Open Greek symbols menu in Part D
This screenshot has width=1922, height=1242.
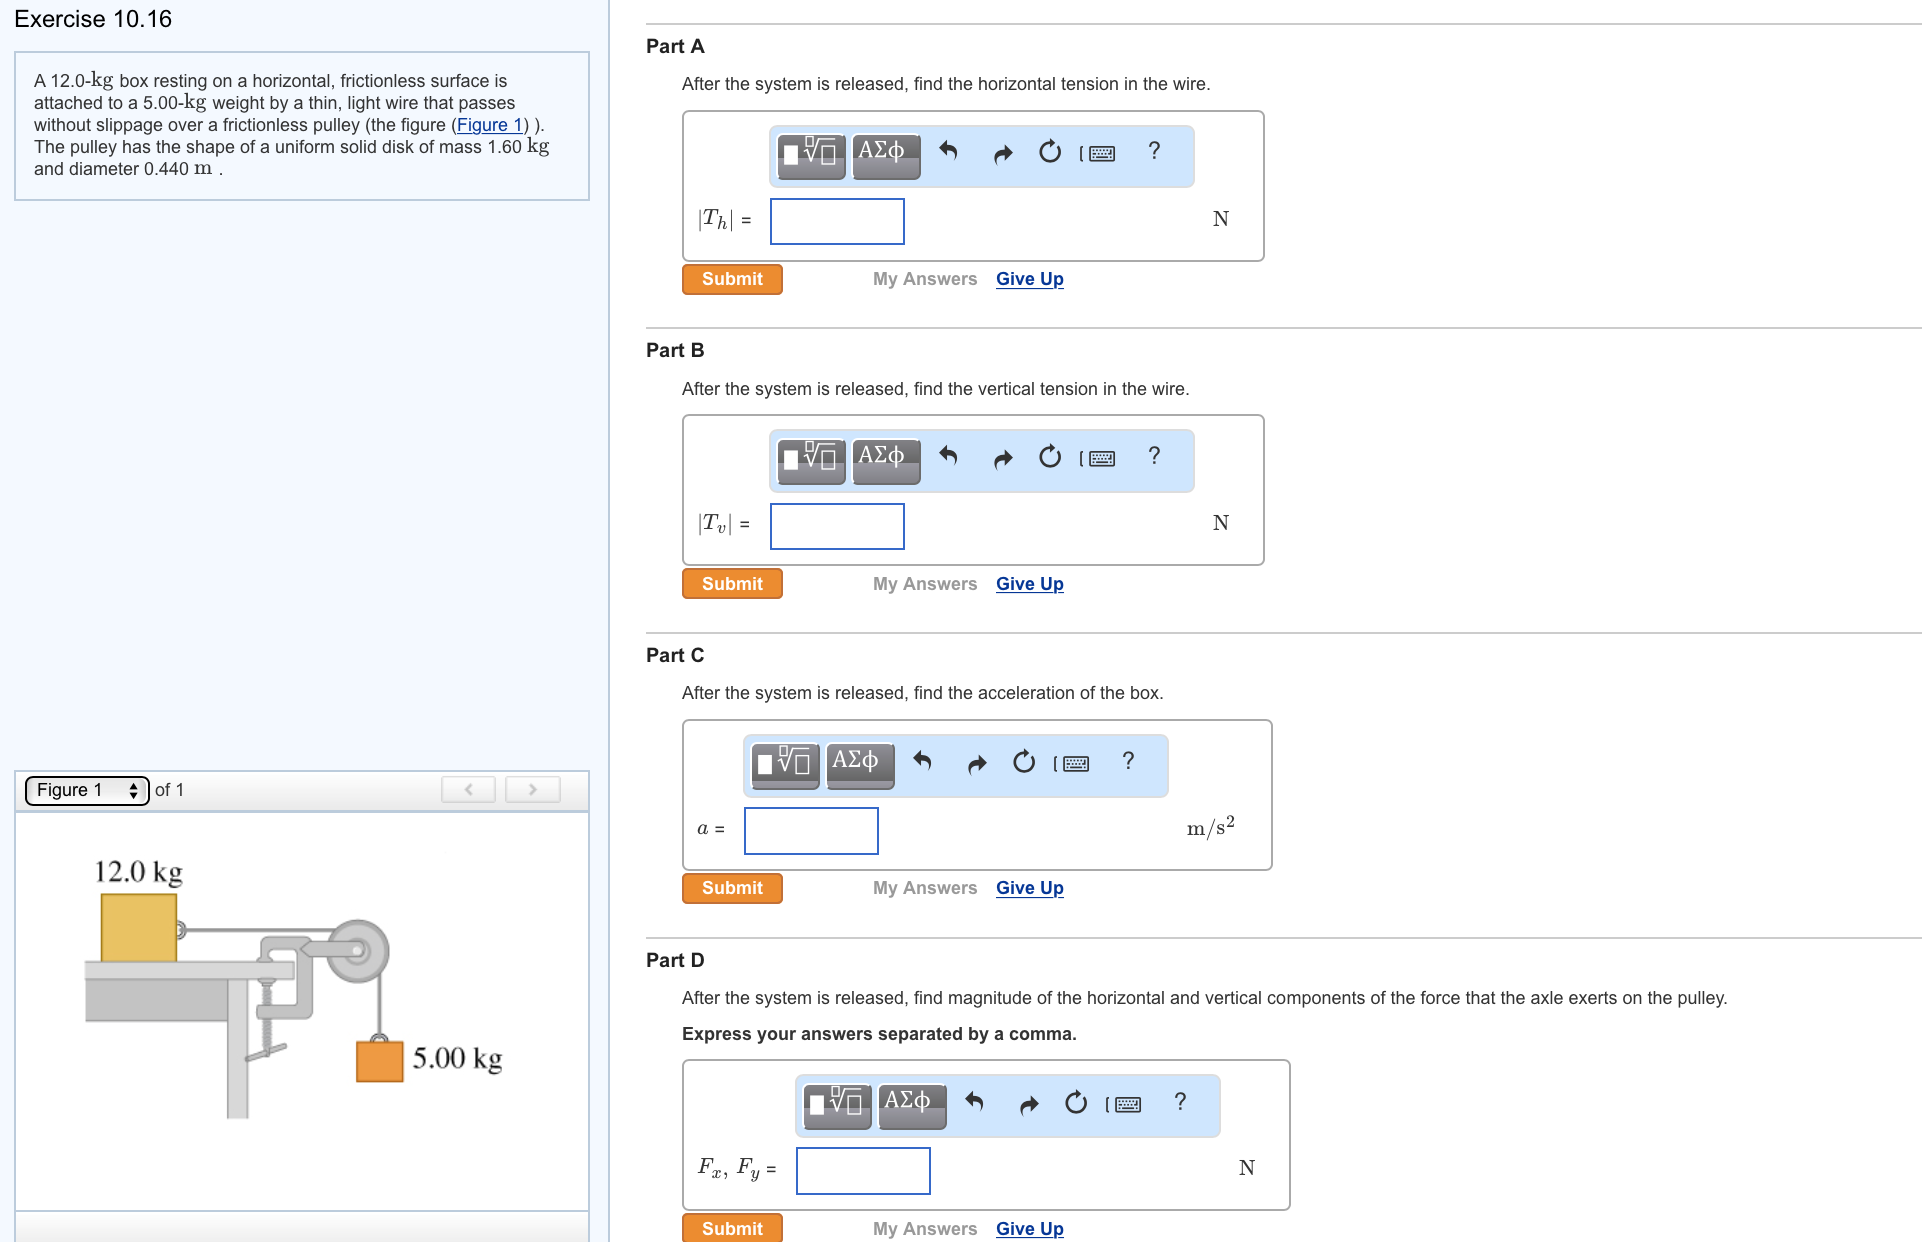pos(912,1106)
